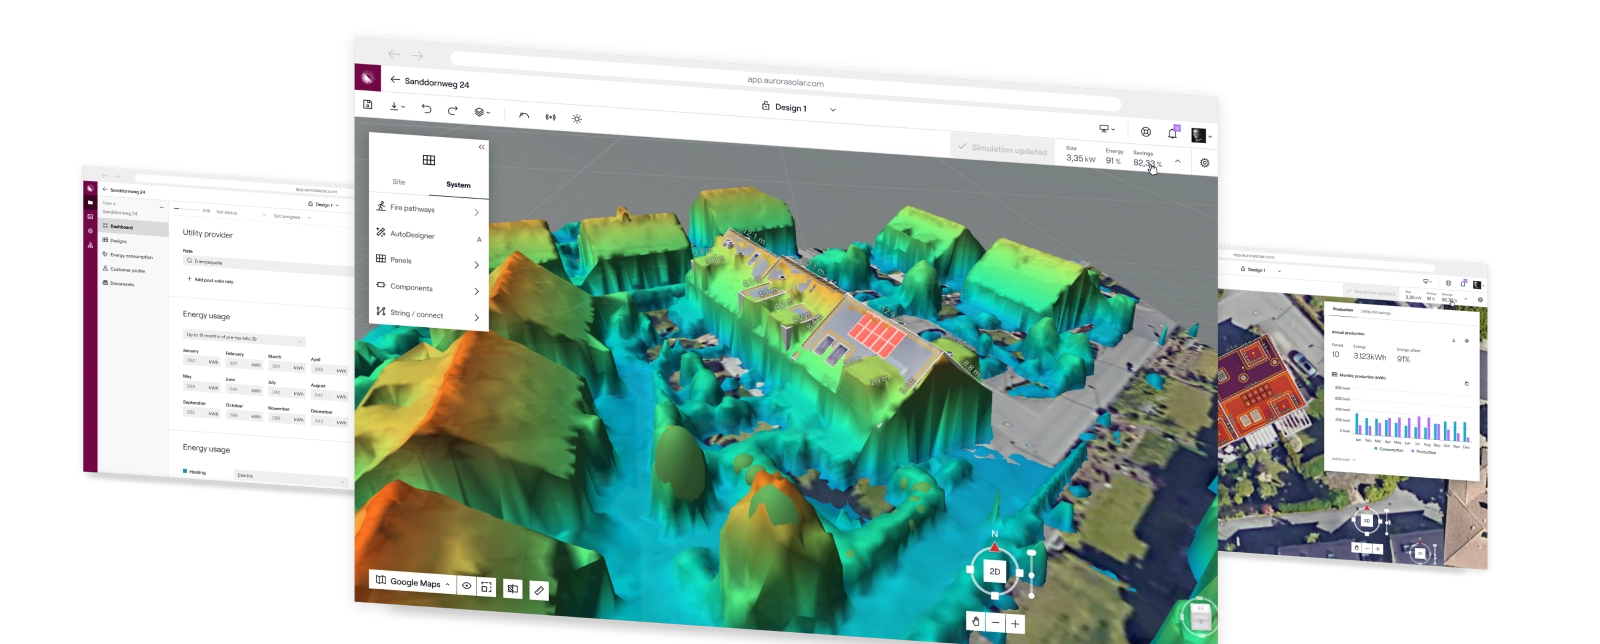Click the sun irradiance icon
Image resolution: width=1600 pixels, height=644 pixels.
point(577,119)
